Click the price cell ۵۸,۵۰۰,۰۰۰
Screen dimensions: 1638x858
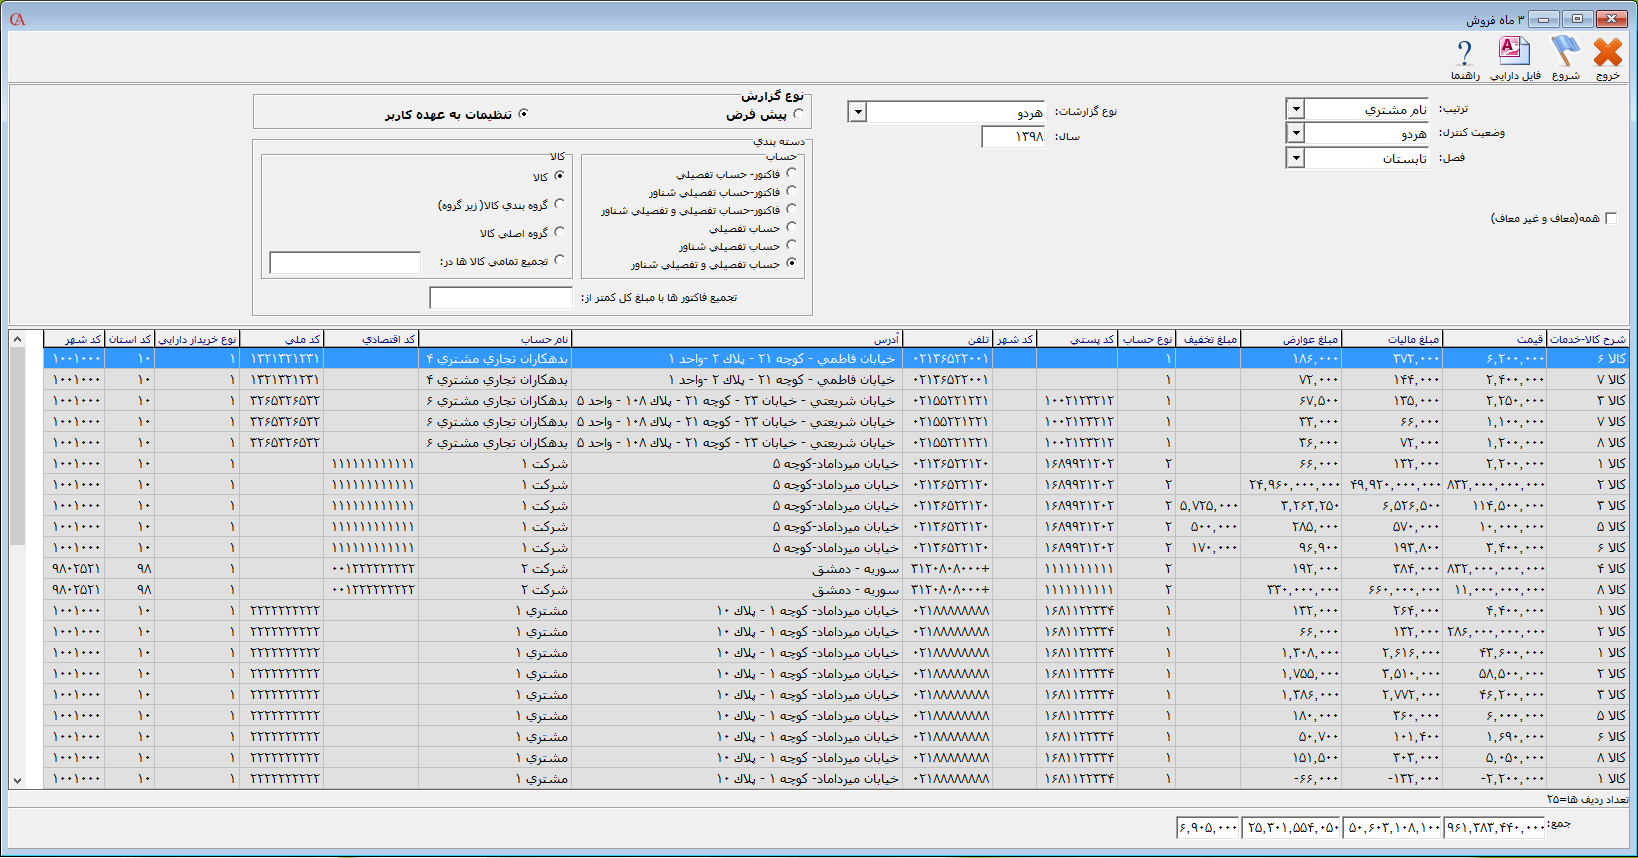1494,673
